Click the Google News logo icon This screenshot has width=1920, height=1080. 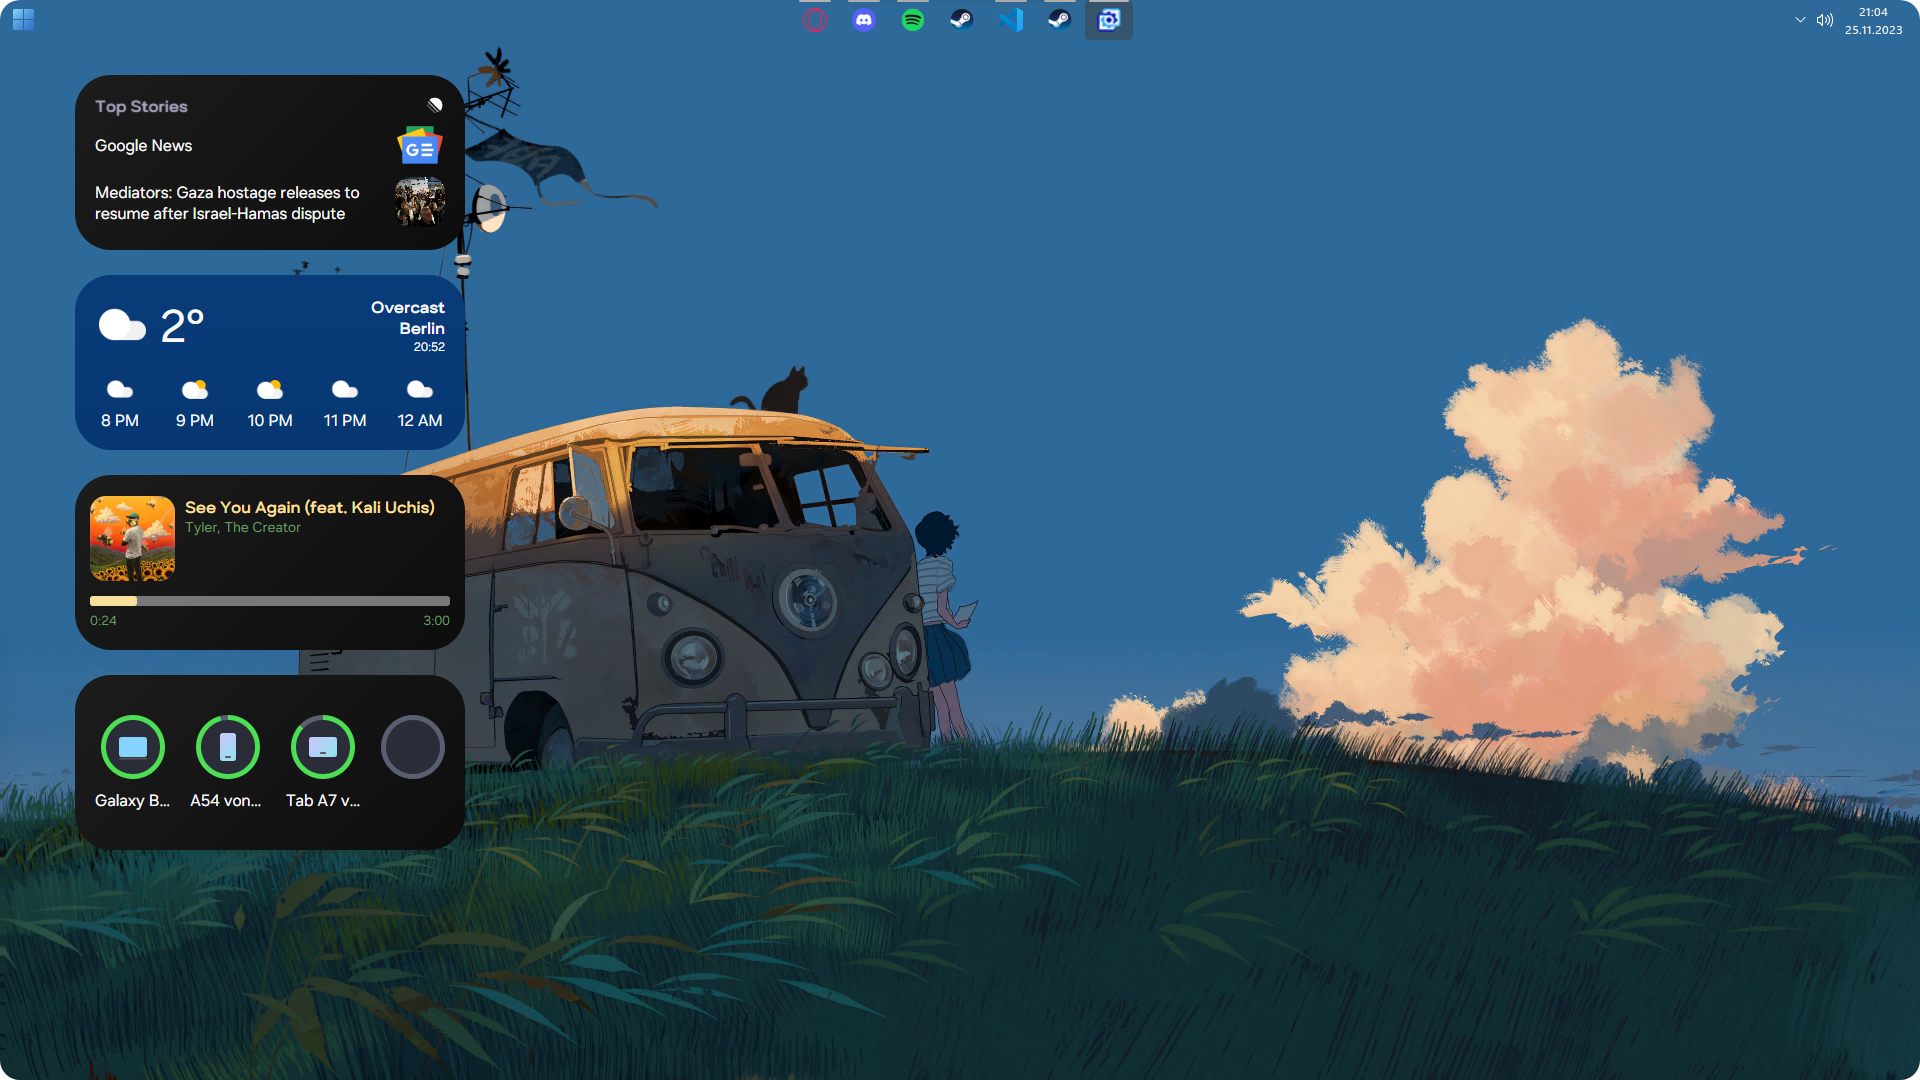point(419,147)
